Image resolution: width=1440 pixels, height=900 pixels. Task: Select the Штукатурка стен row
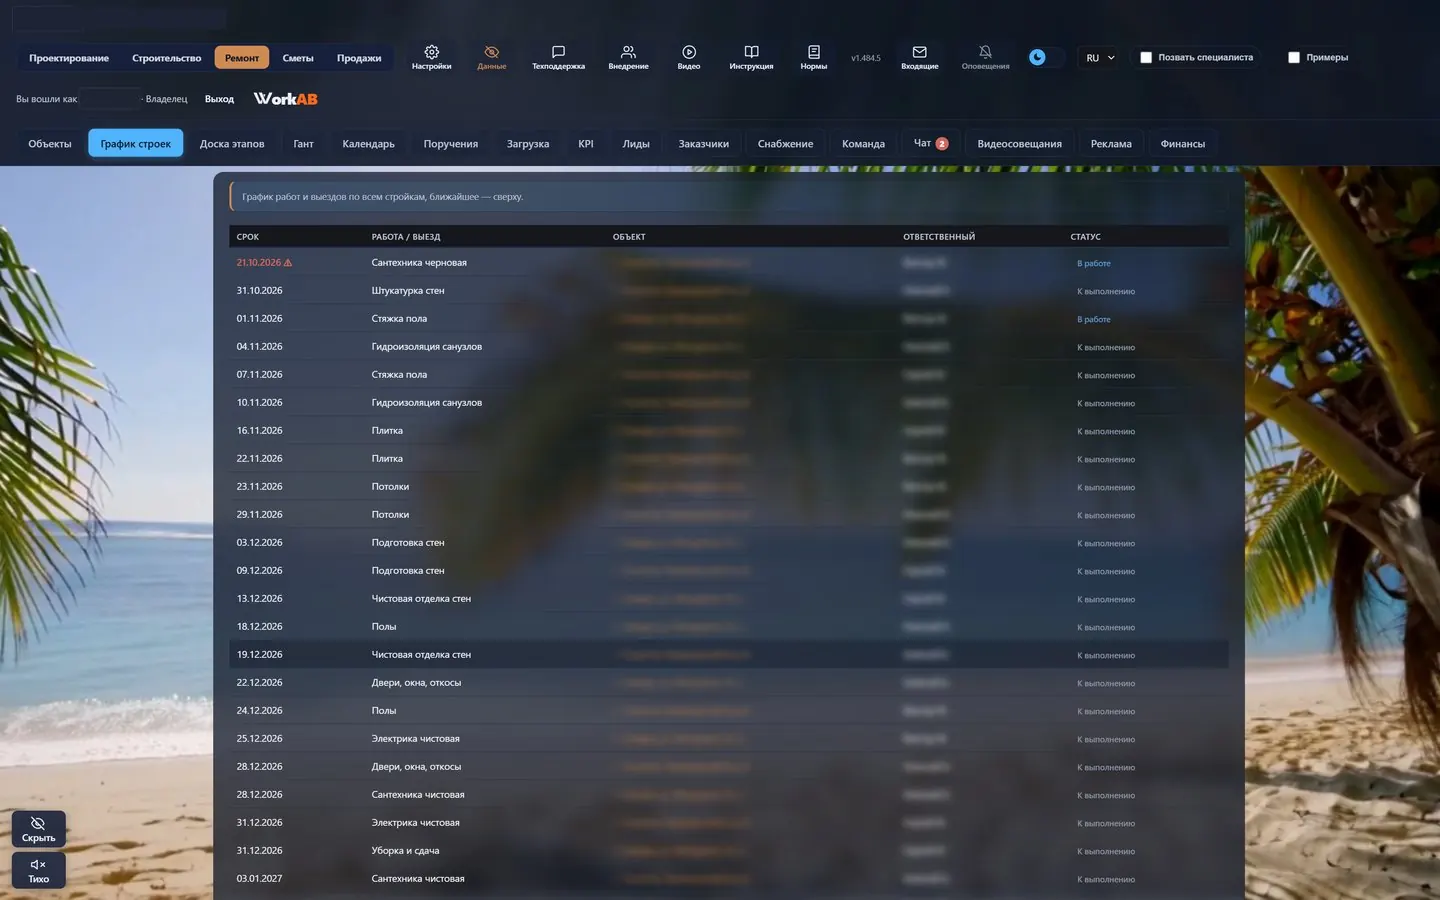(x=729, y=291)
